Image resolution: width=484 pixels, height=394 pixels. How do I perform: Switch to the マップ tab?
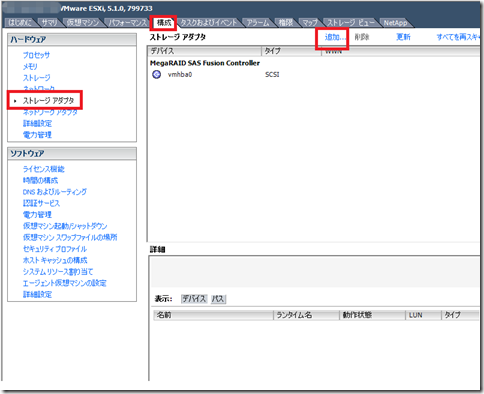310,23
